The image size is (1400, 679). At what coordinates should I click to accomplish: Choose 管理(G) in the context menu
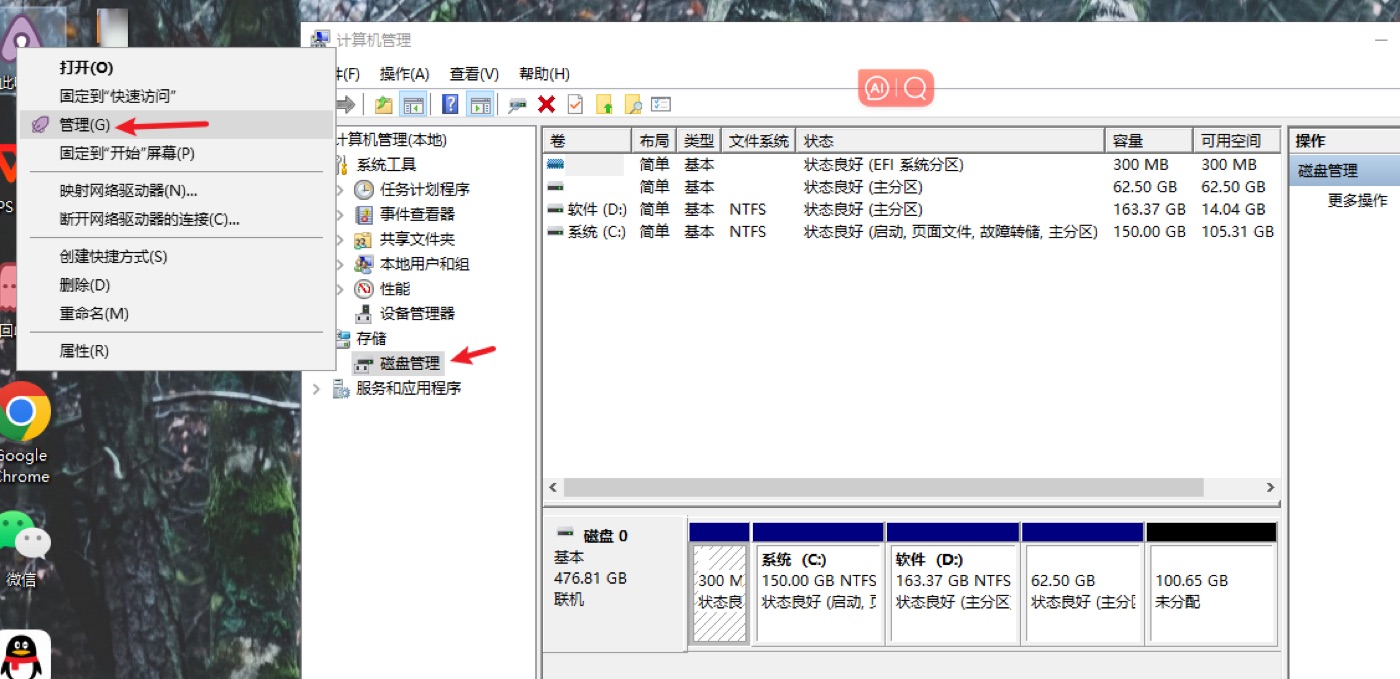(x=175, y=125)
